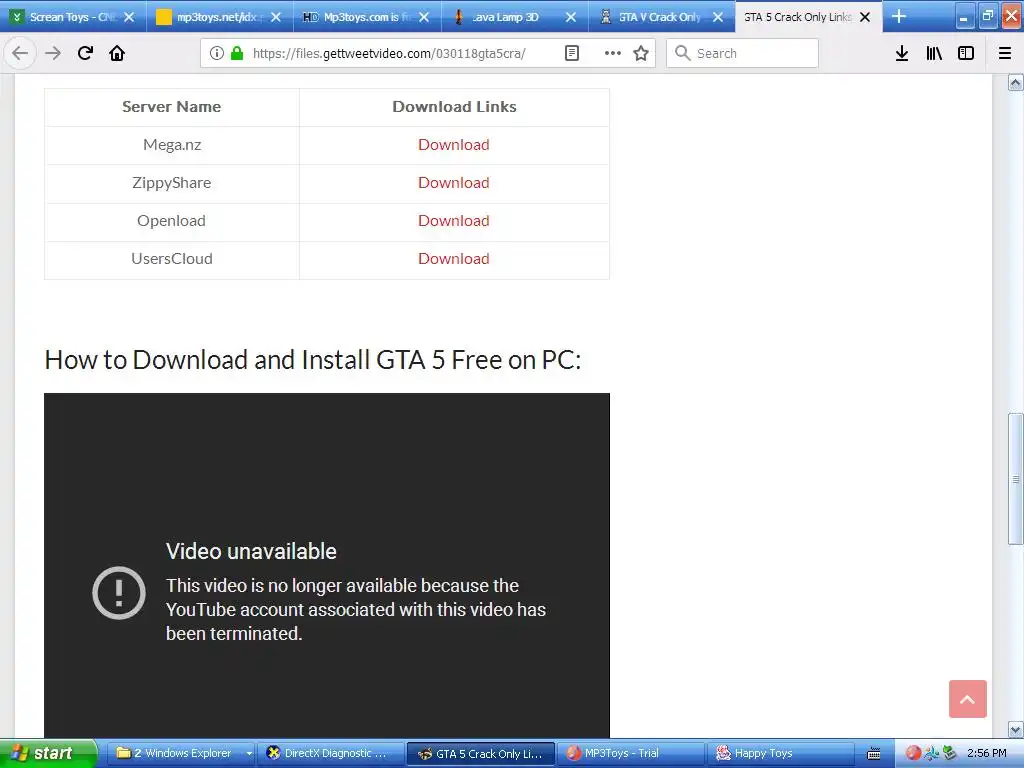Click the page scrollbar down arrow
This screenshot has width=1024, height=768.
pyautogui.click(x=1016, y=729)
